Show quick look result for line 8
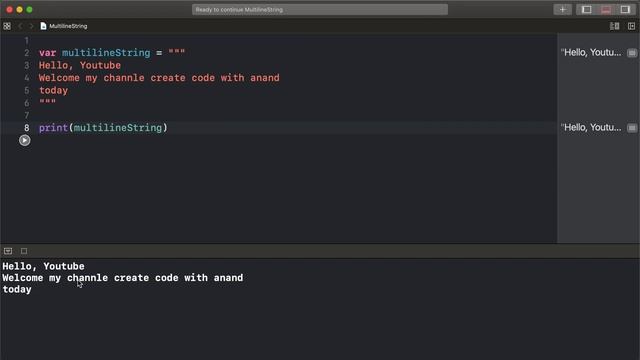This screenshot has width=640, height=360. point(632,128)
